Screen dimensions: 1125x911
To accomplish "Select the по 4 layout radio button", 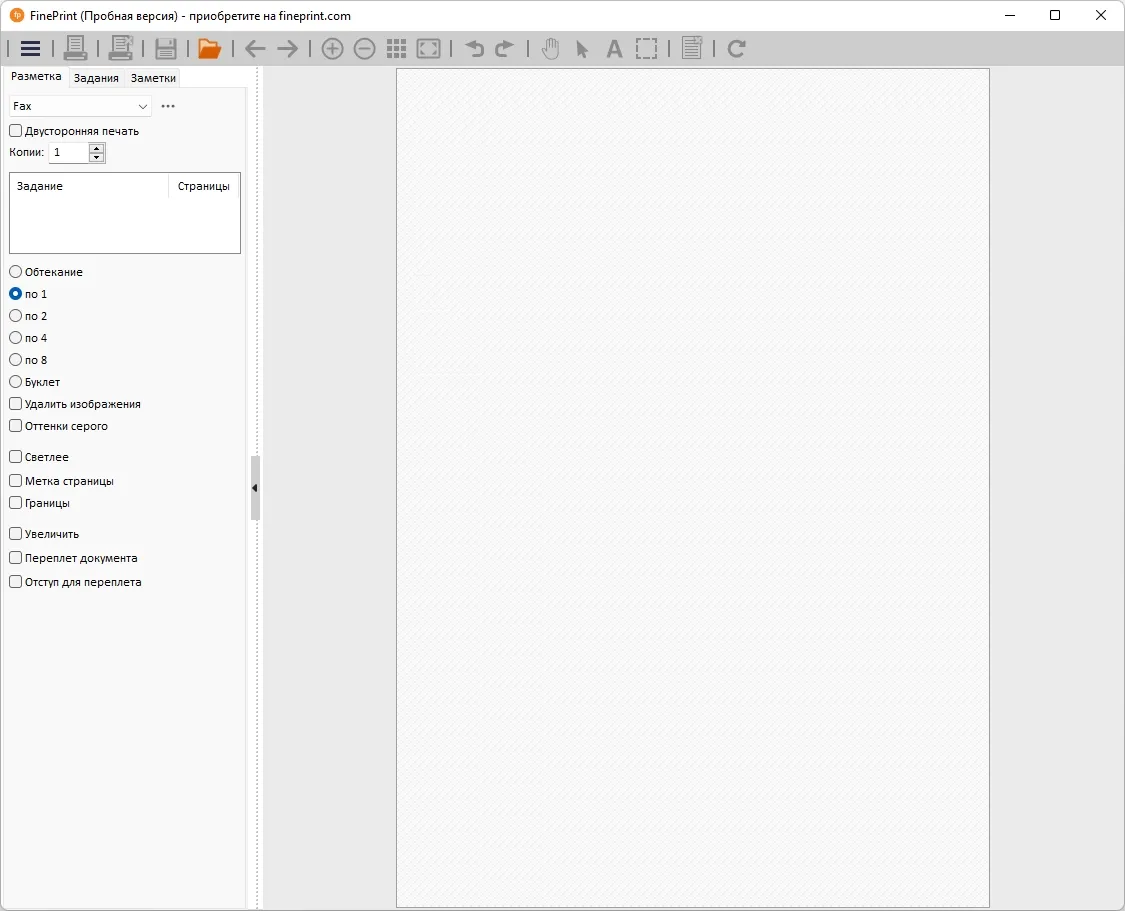I will point(15,338).
